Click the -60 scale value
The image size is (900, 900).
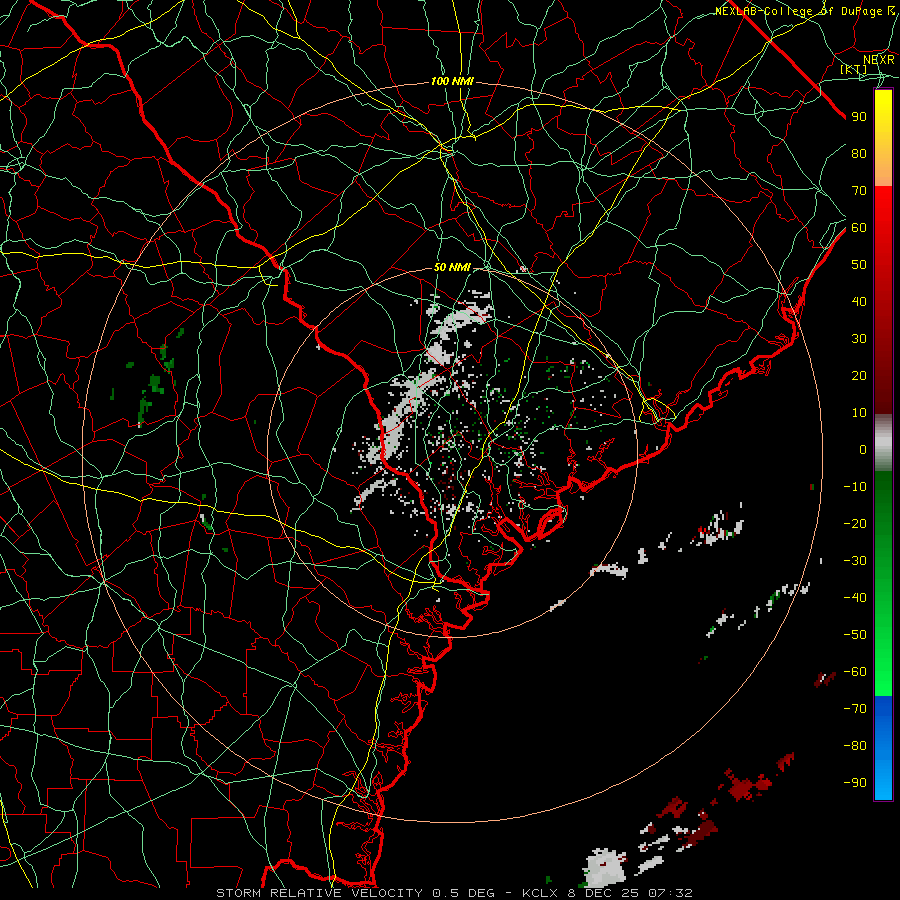click(855, 672)
